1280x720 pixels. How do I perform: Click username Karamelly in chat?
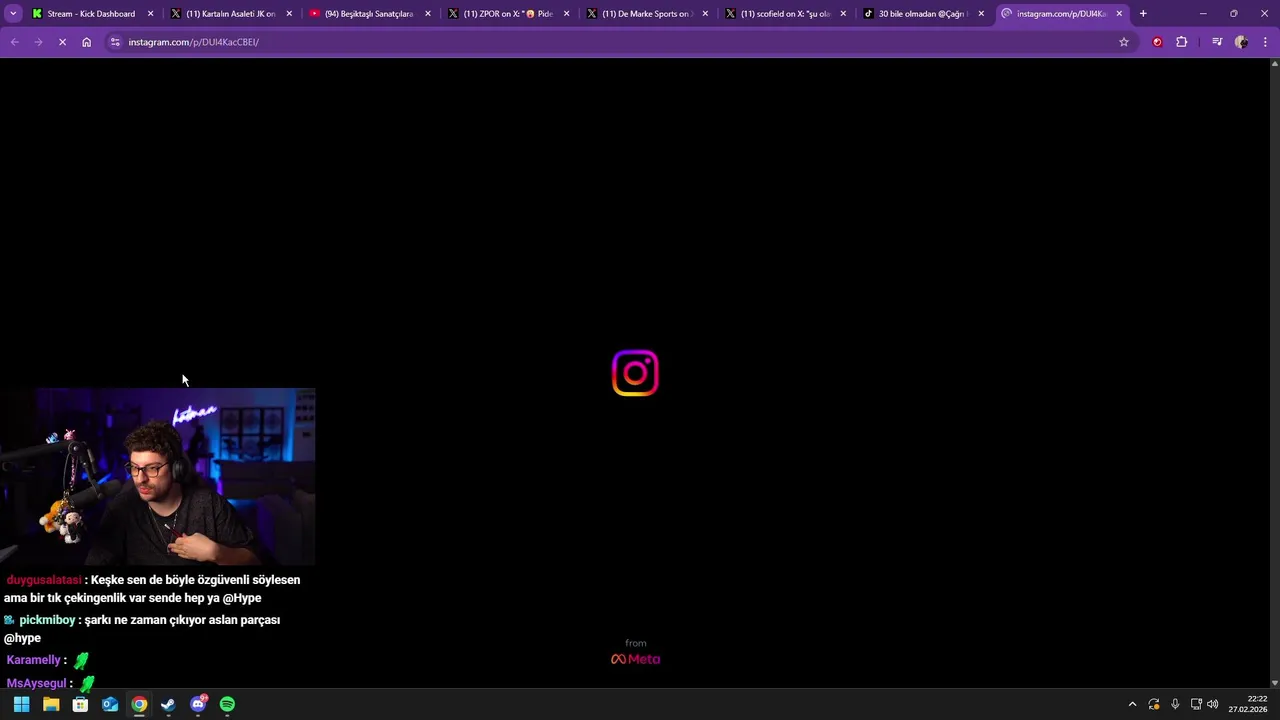[33, 660]
